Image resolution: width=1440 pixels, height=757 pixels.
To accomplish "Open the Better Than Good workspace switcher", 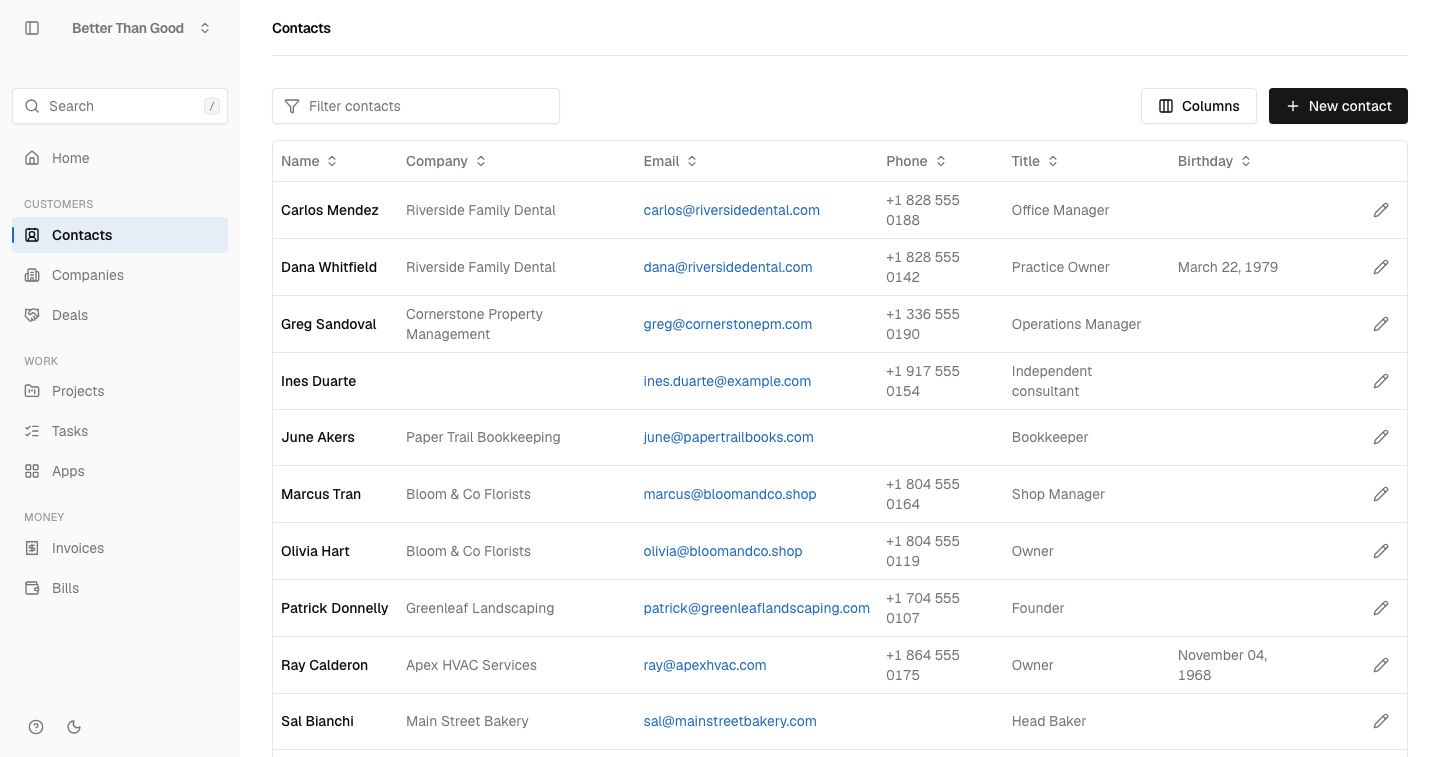I will [x=141, y=28].
